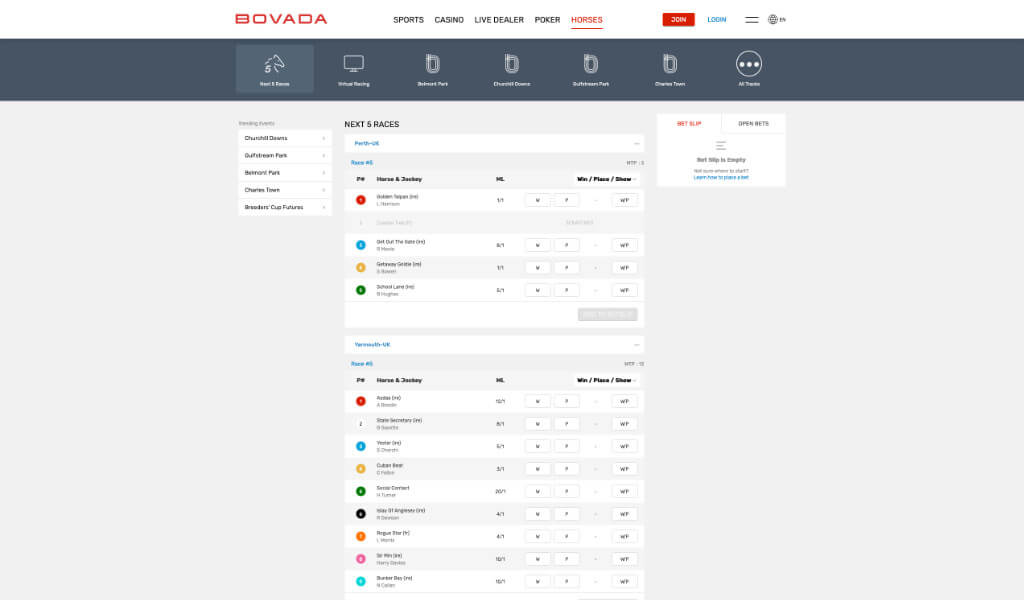
Task: Open the Next 5 Races horse icon
Action: [274, 64]
